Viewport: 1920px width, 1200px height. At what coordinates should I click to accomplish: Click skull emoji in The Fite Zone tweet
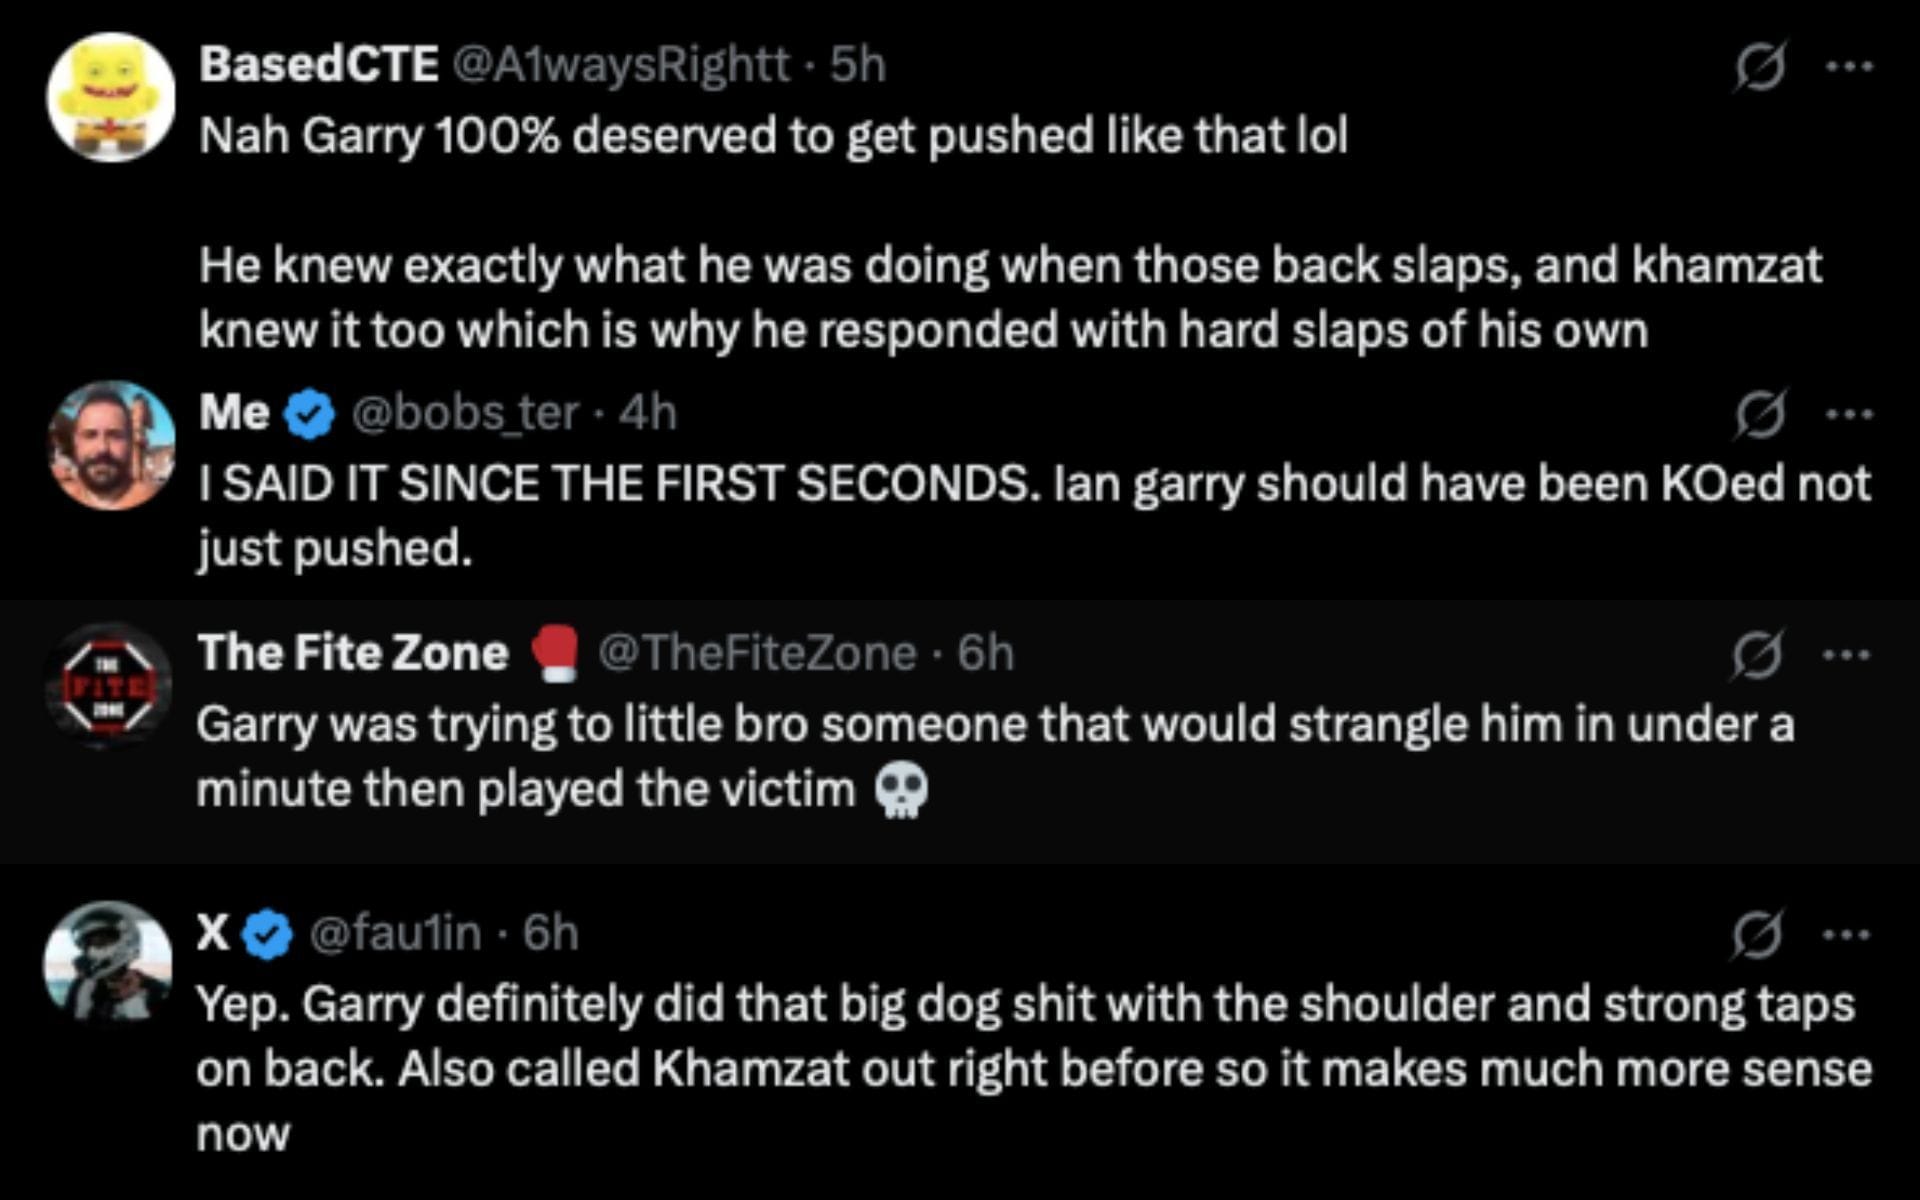coord(901,791)
